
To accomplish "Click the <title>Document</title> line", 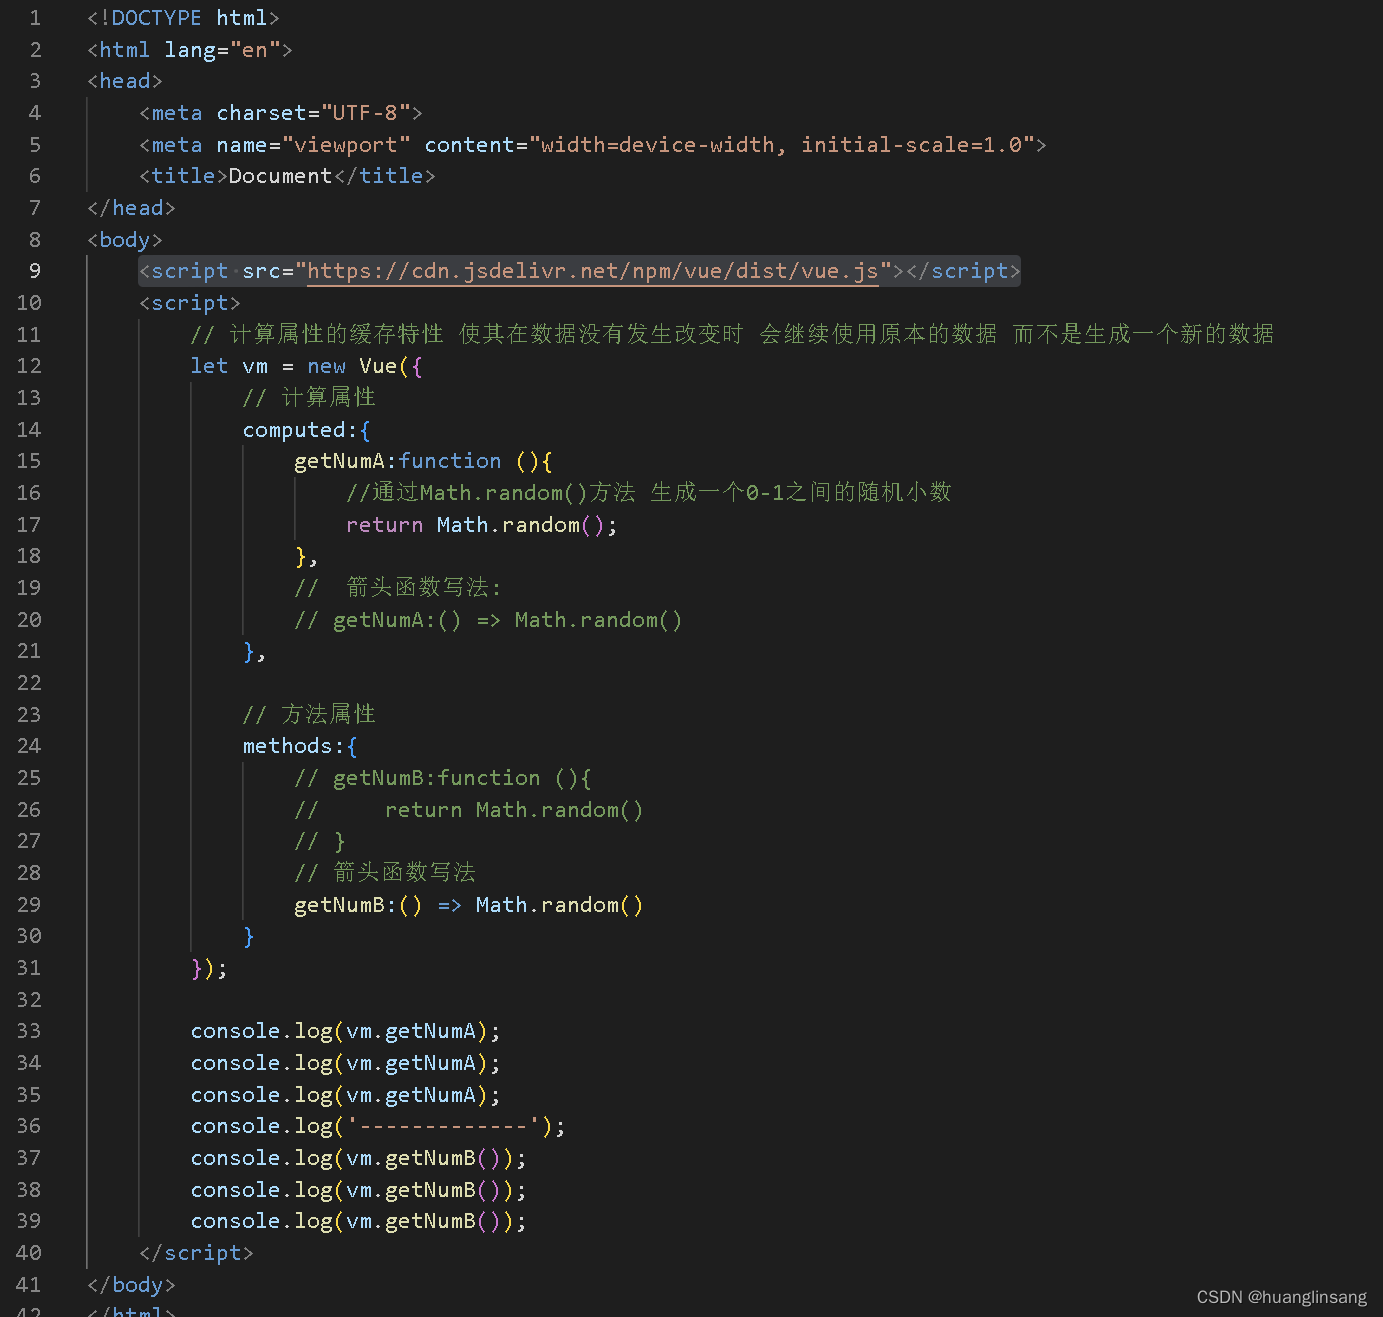I will 287,176.
